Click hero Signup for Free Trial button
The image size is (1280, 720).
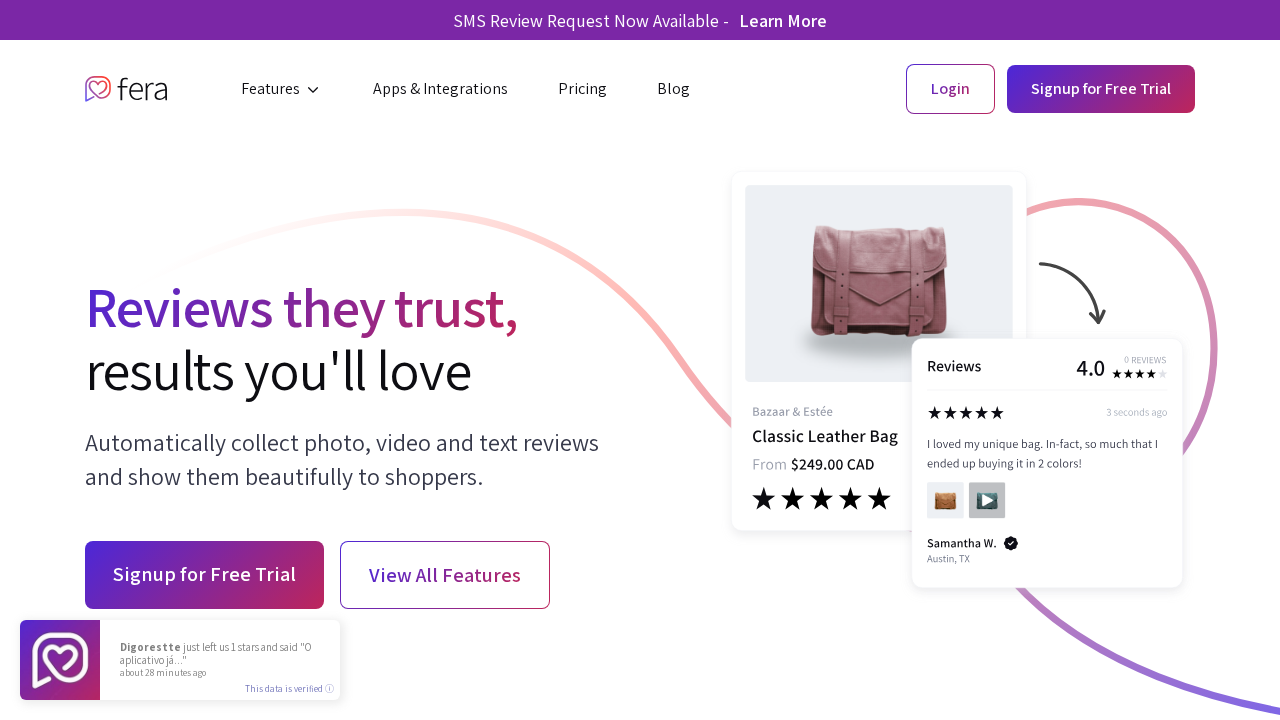point(204,575)
